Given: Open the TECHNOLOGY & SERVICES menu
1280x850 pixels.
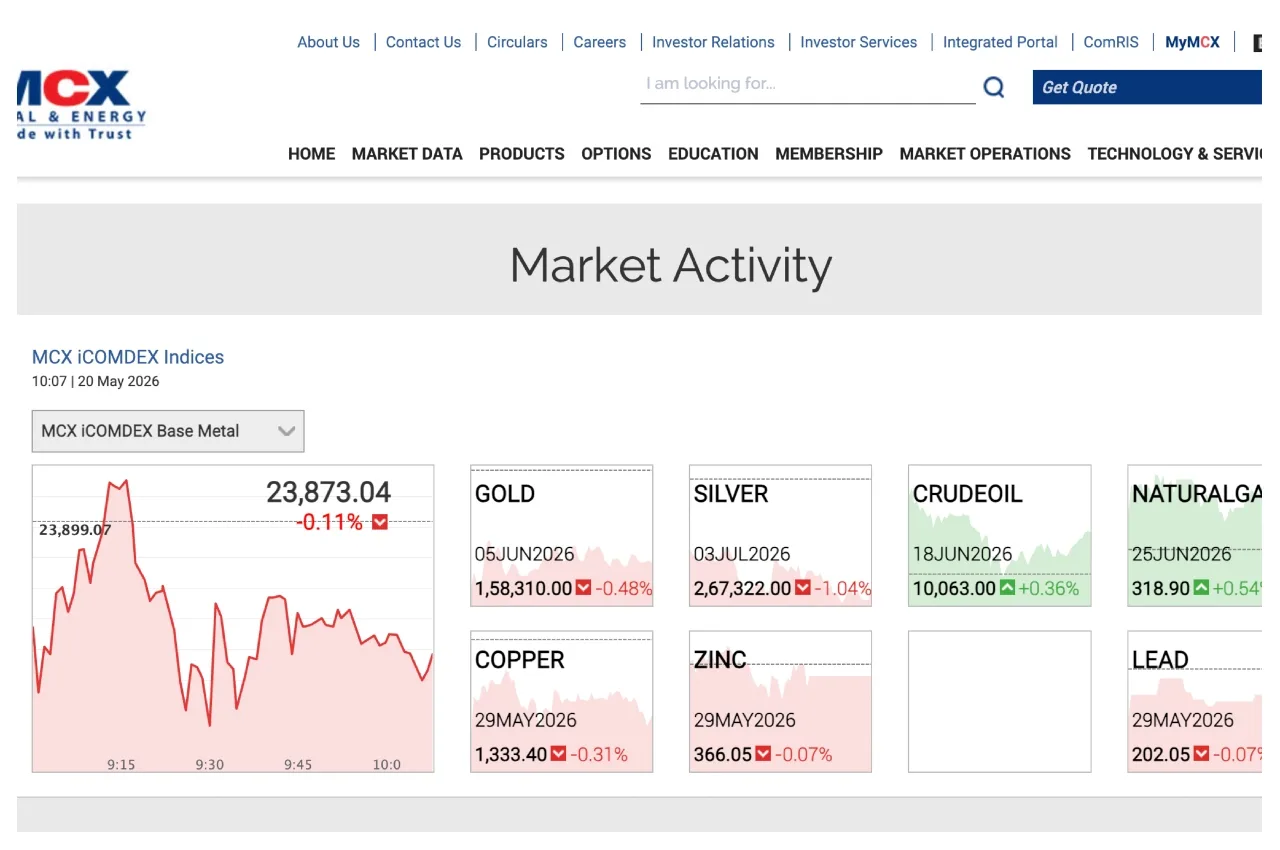Looking at the screenshot, I should pyautogui.click(x=1174, y=154).
